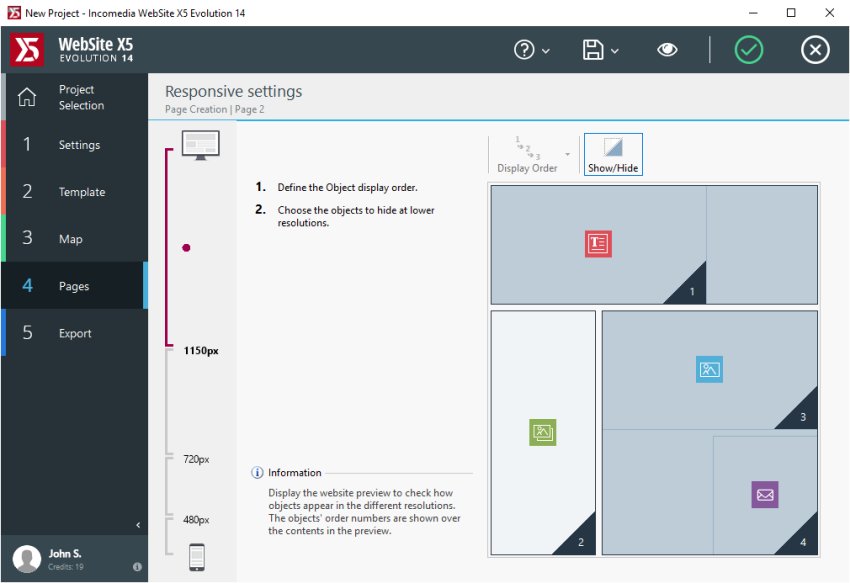Click the WebSite X5 logo icon

[x=27, y=49]
